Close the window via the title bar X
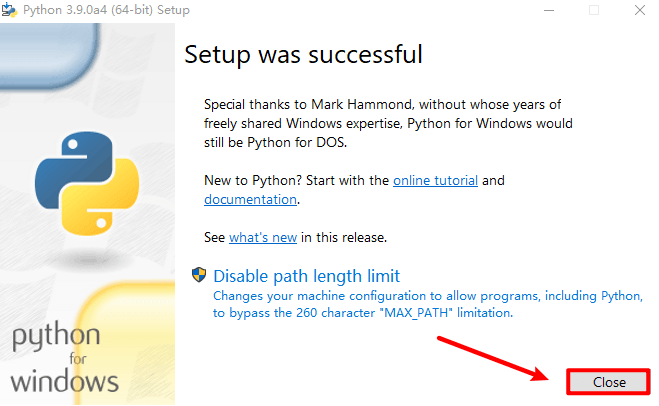The height and width of the screenshot is (406, 659). tap(640, 10)
